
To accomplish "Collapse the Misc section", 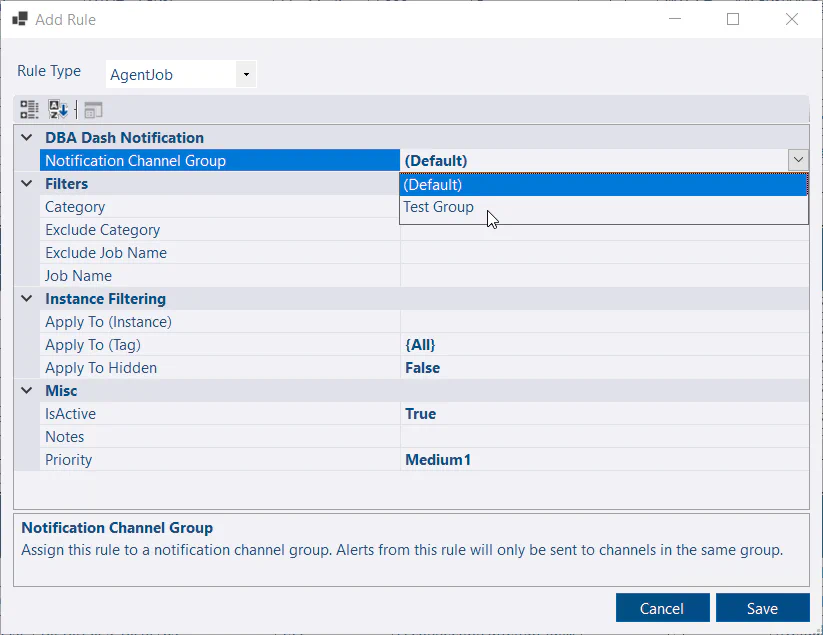I will click(x=26, y=391).
